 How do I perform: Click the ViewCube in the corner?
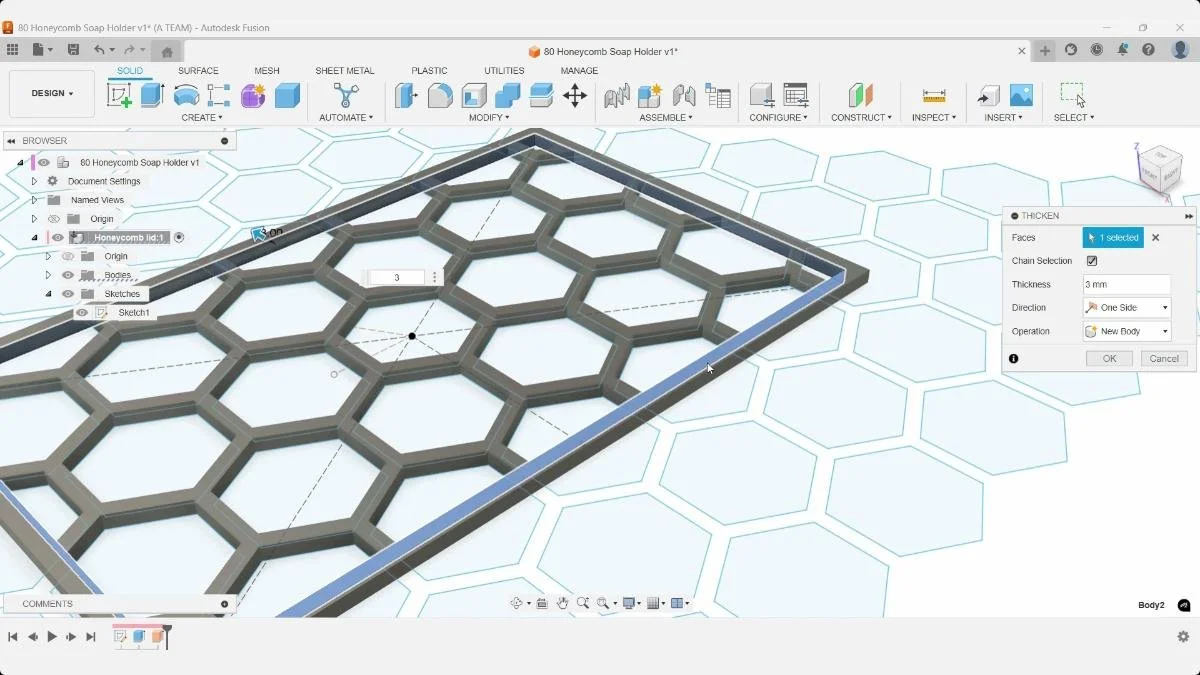1159,170
